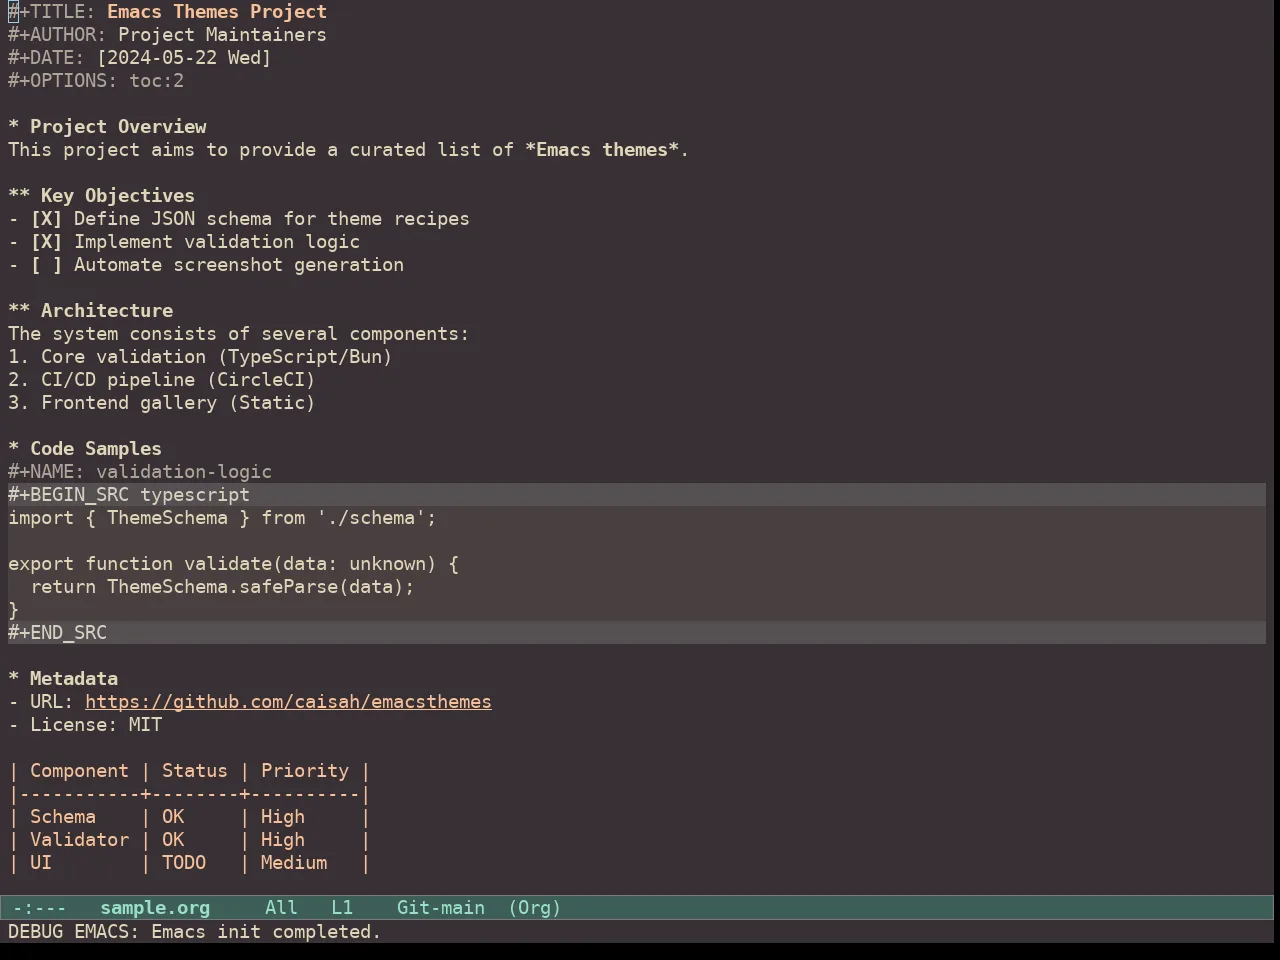
Task: Collapse the 'Project Overview' heading star
Action: (13, 127)
